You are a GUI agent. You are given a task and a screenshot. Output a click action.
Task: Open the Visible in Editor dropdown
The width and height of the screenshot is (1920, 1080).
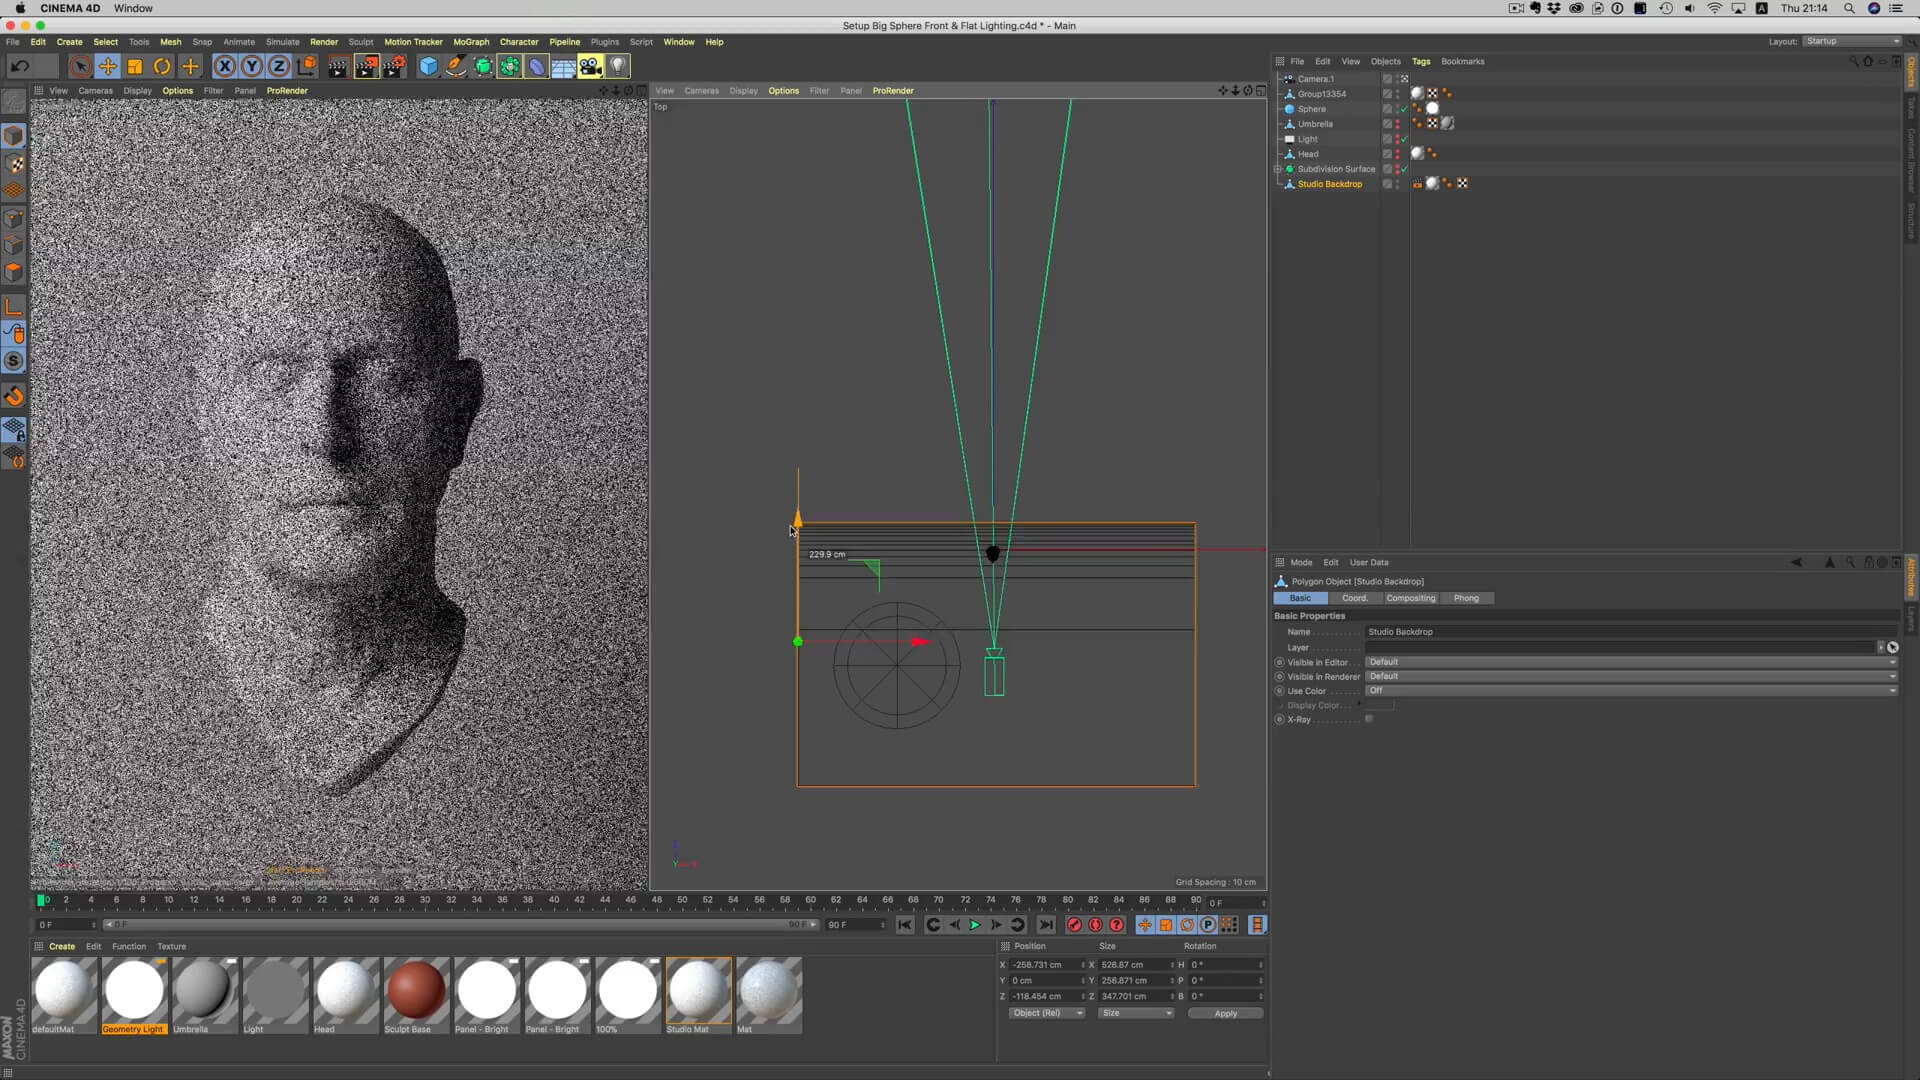[x=1630, y=662]
